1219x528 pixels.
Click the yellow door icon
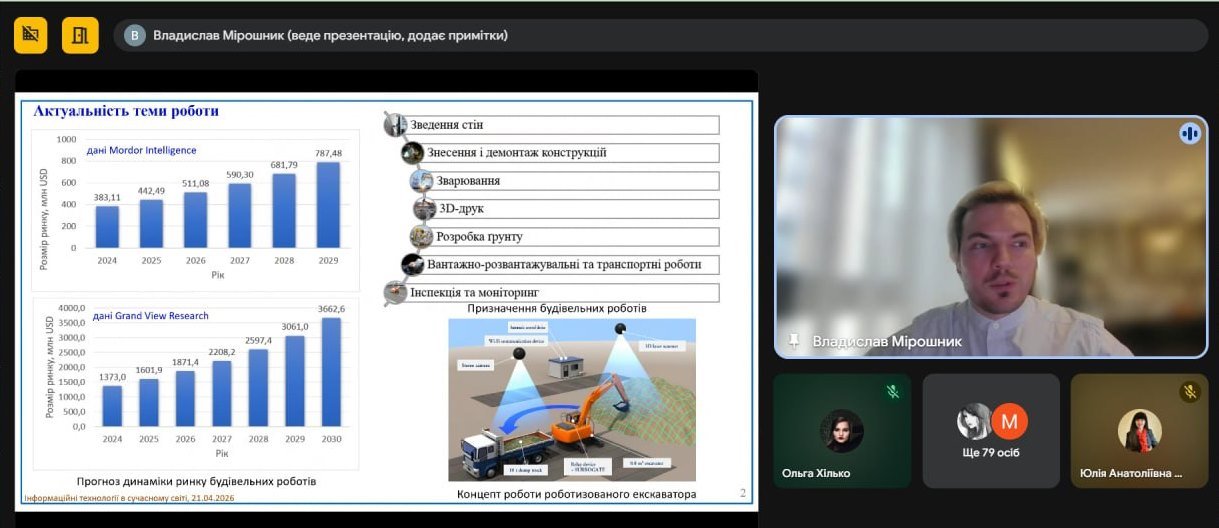(x=80, y=35)
